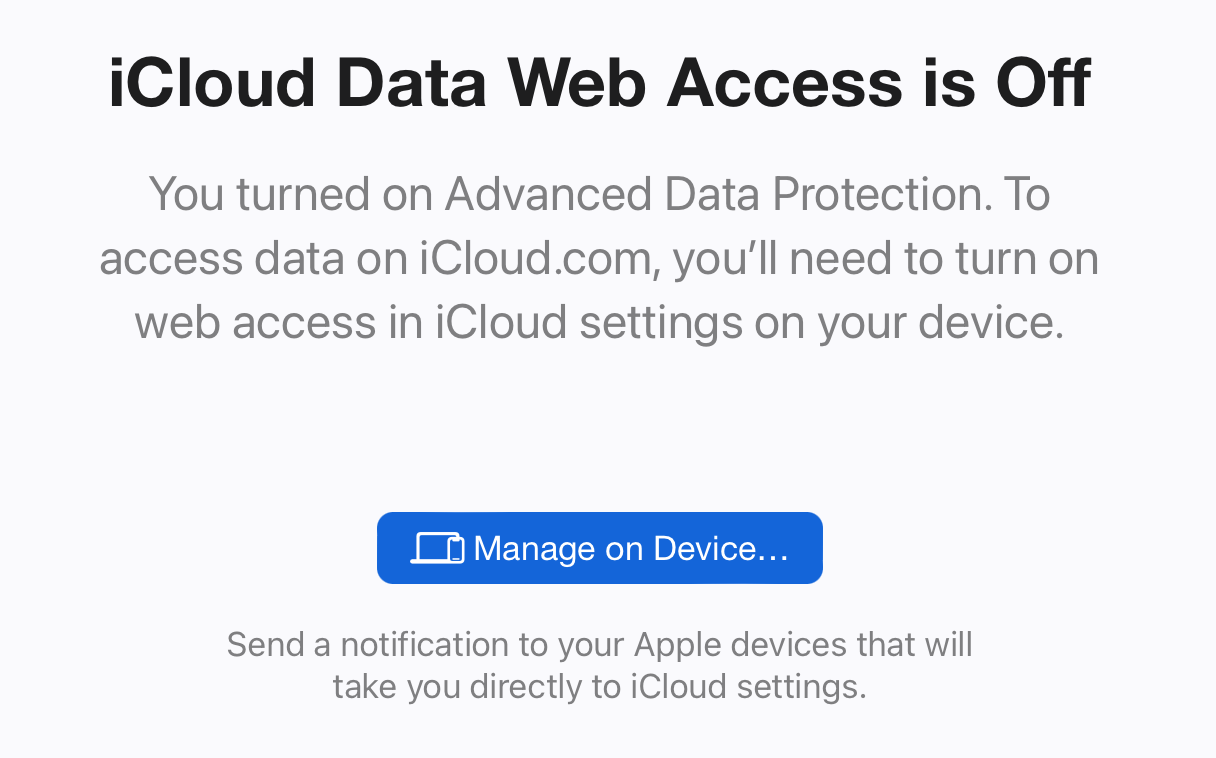Click the word "Off" in the title

point(1041,83)
